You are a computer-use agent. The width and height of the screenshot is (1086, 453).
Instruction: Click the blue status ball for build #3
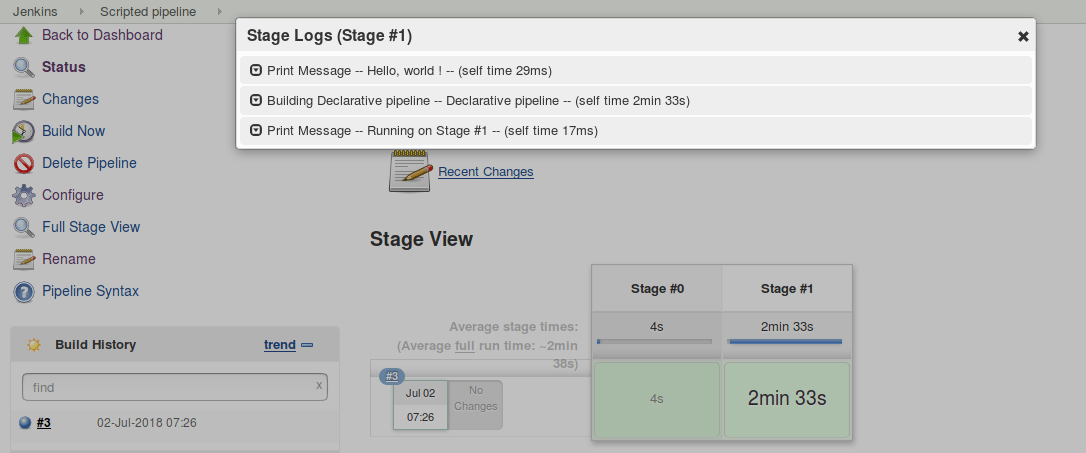25,423
